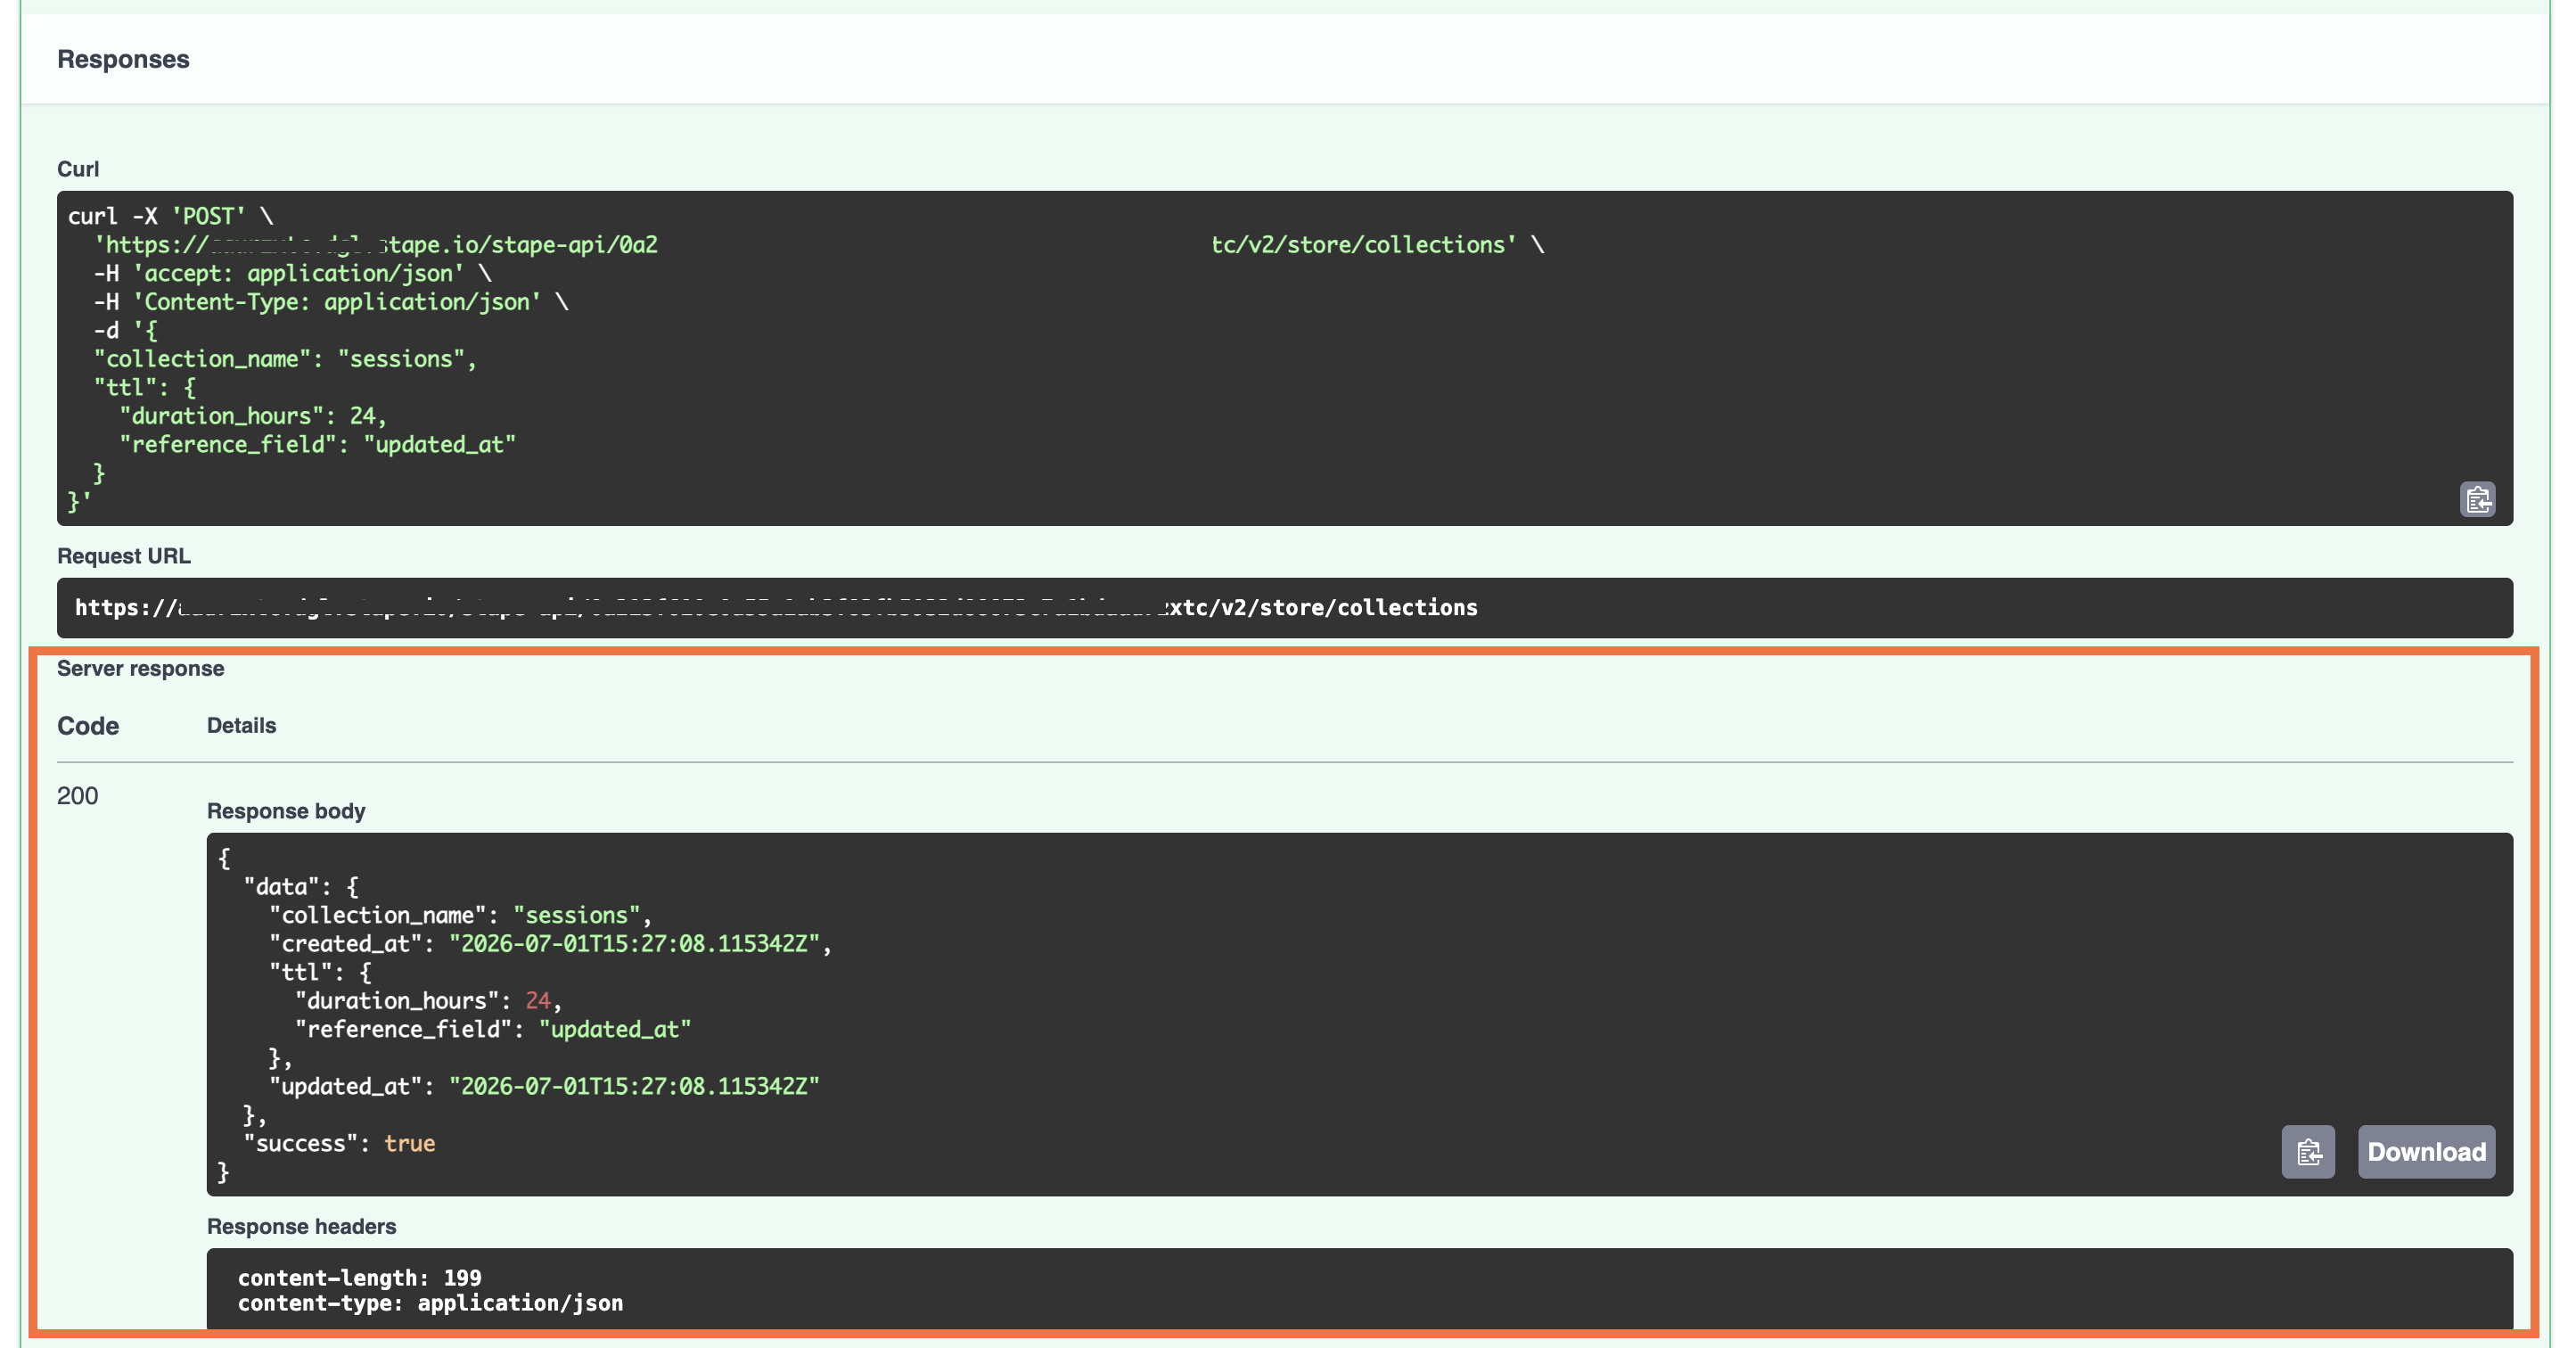Image resolution: width=2576 pixels, height=1348 pixels.
Task: Click the Response headers heading
Action: point(301,1226)
